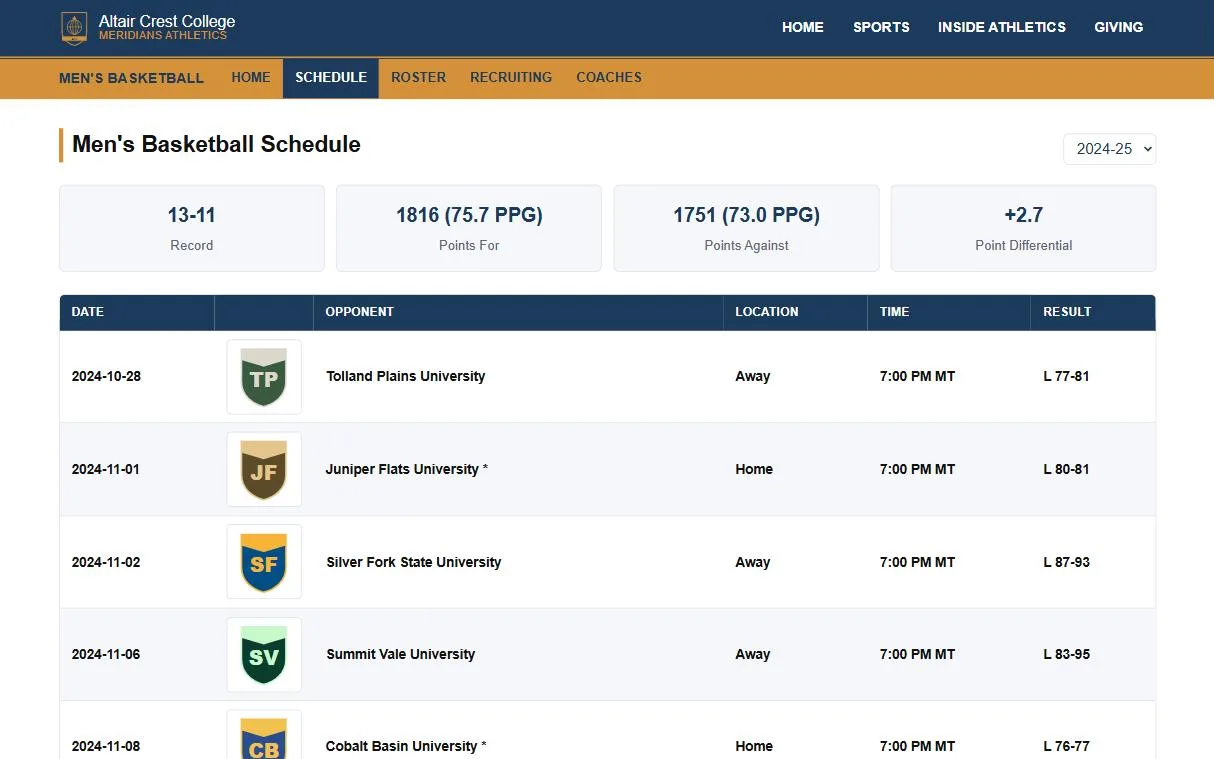Click the Point Differential stat card
This screenshot has height=759, width=1214.
click(x=1024, y=228)
